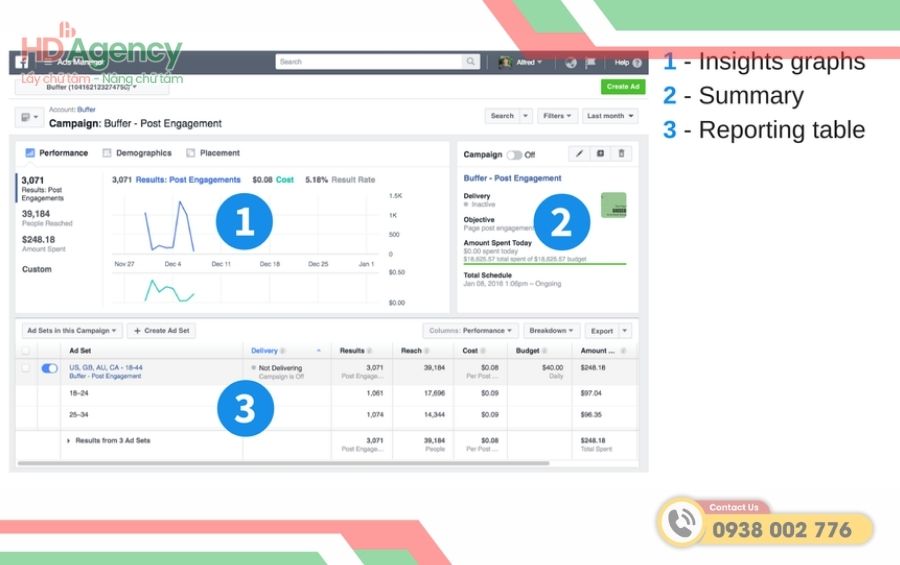The width and height of the screenshot is (900, 565).
Task: Switch to the Performance tab
Action: click(x=57, y=153)
